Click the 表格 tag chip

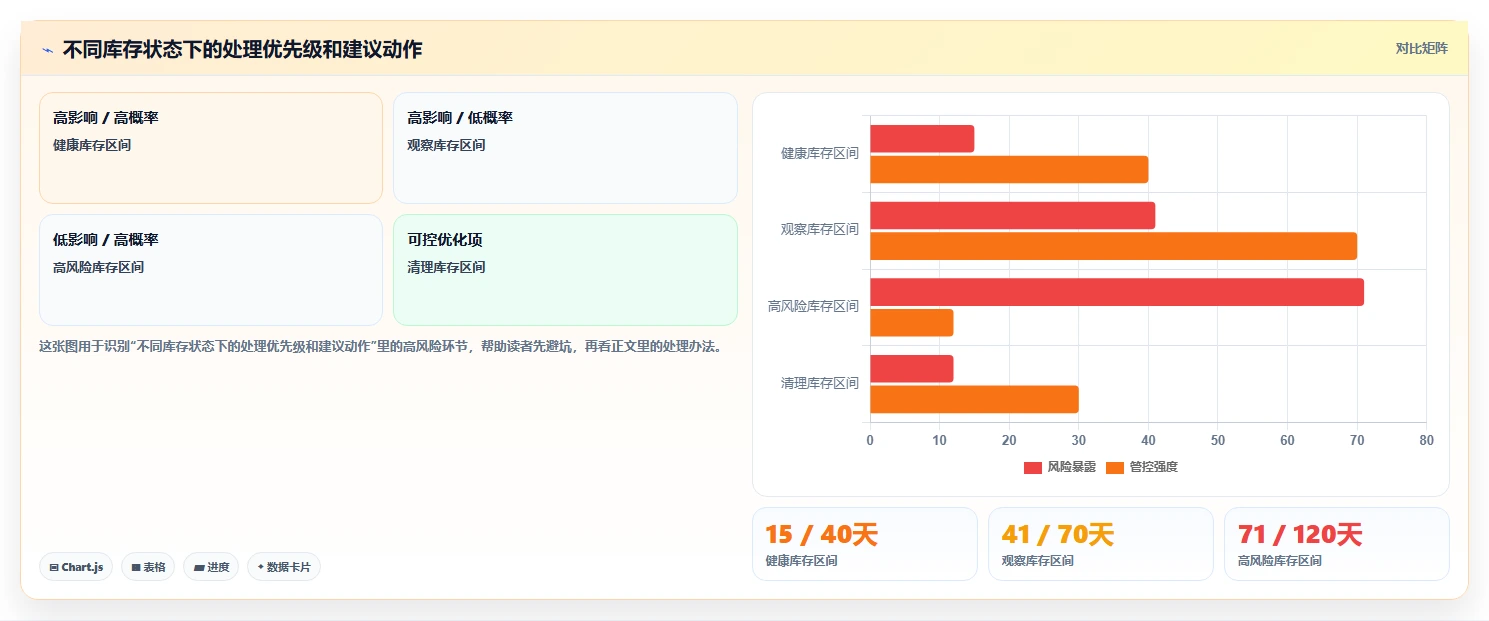(x=148, y=567)
